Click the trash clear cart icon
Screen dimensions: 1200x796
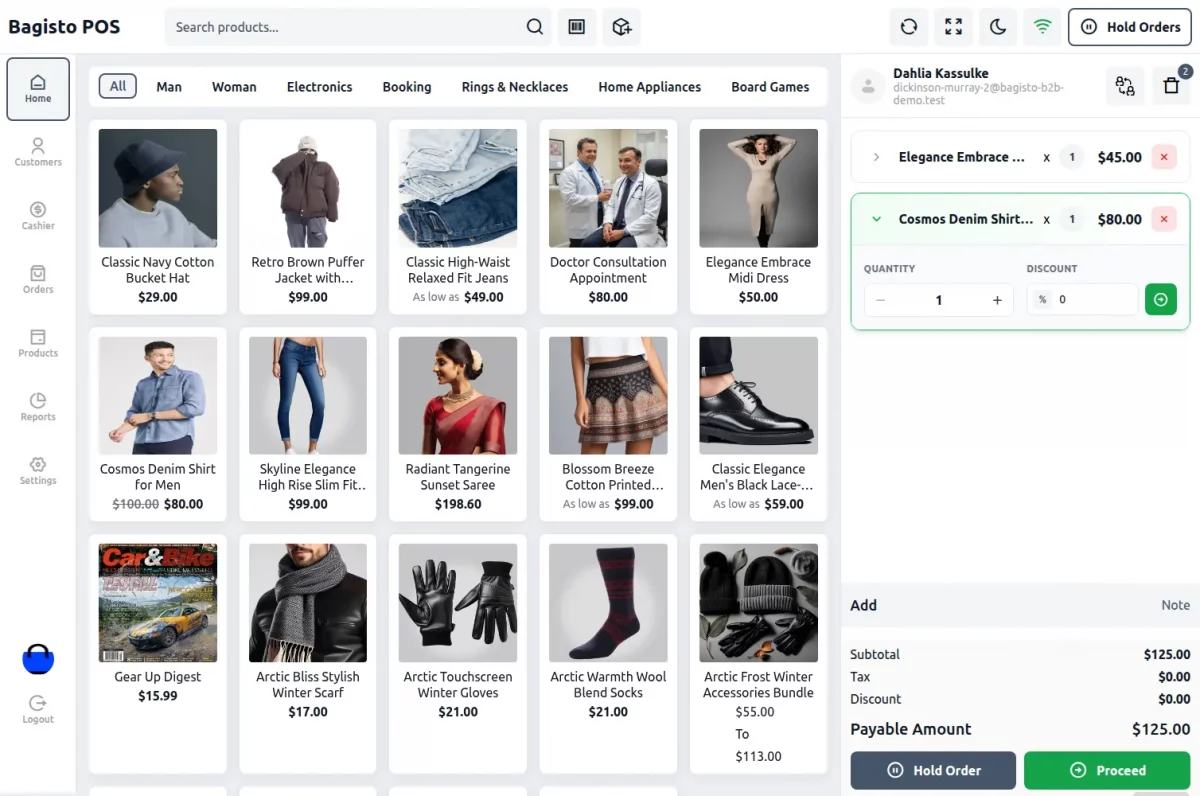click(x=1172, y=86)
